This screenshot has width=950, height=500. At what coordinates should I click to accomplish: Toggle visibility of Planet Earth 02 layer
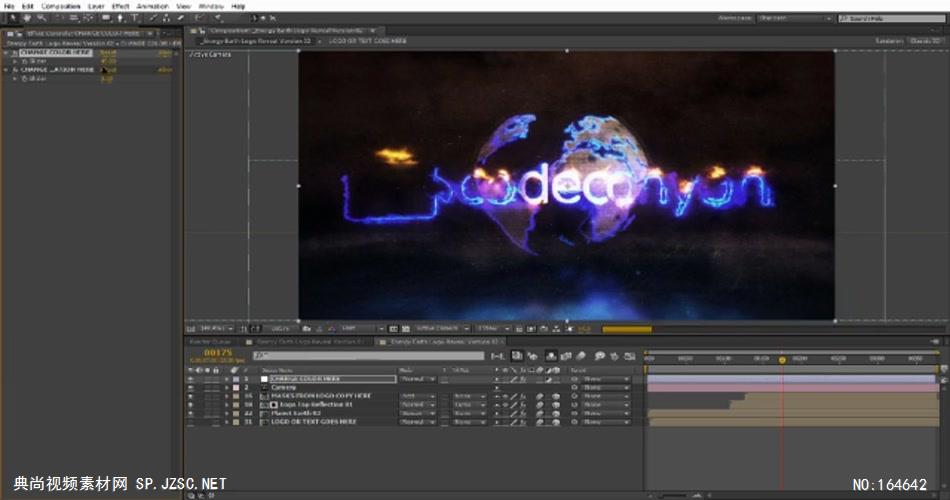191,413
